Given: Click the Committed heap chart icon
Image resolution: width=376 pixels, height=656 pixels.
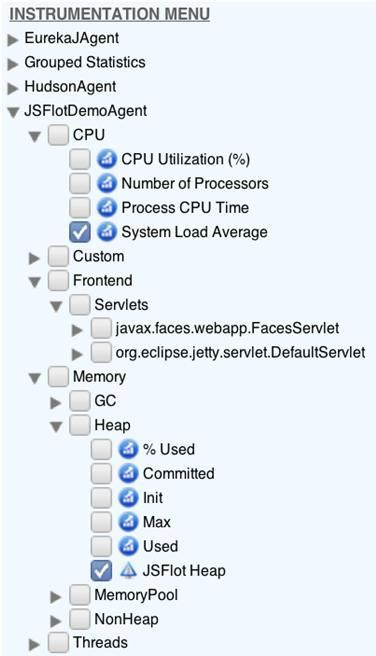Looking at the screenshot, I should [x=128, y=474].
